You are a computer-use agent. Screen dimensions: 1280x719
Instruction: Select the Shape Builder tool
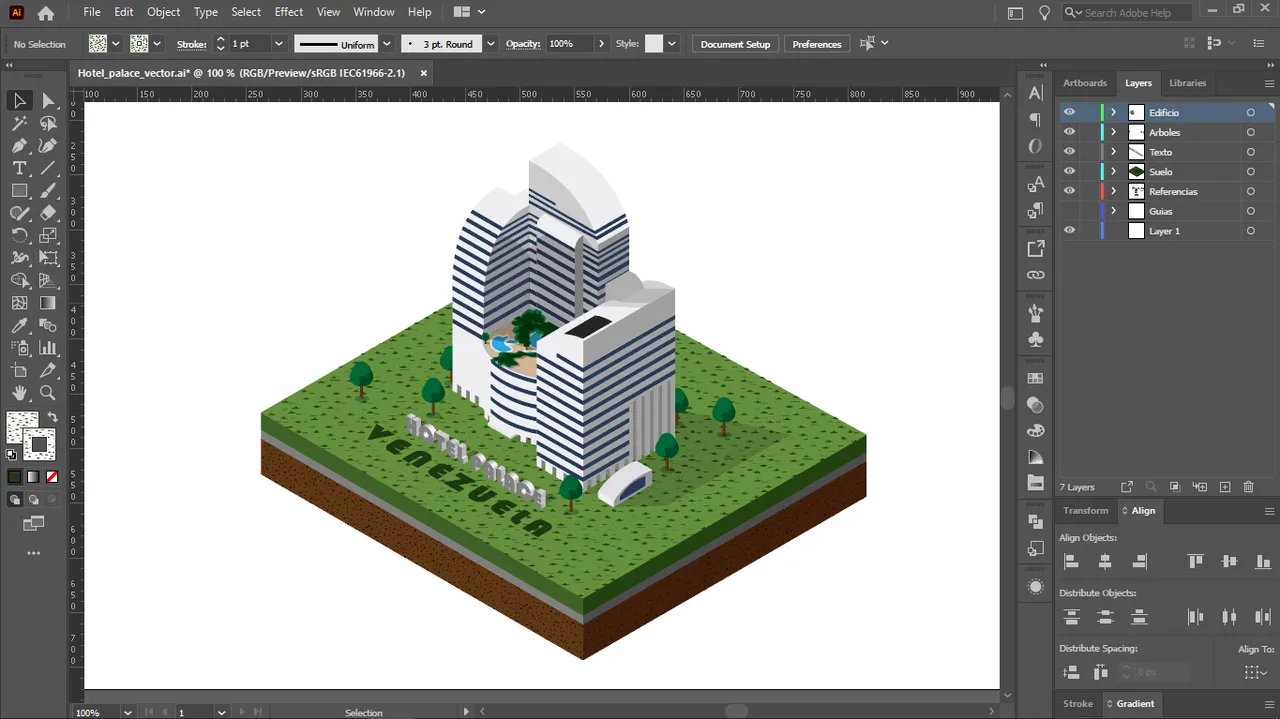click(x=19, y=281)
